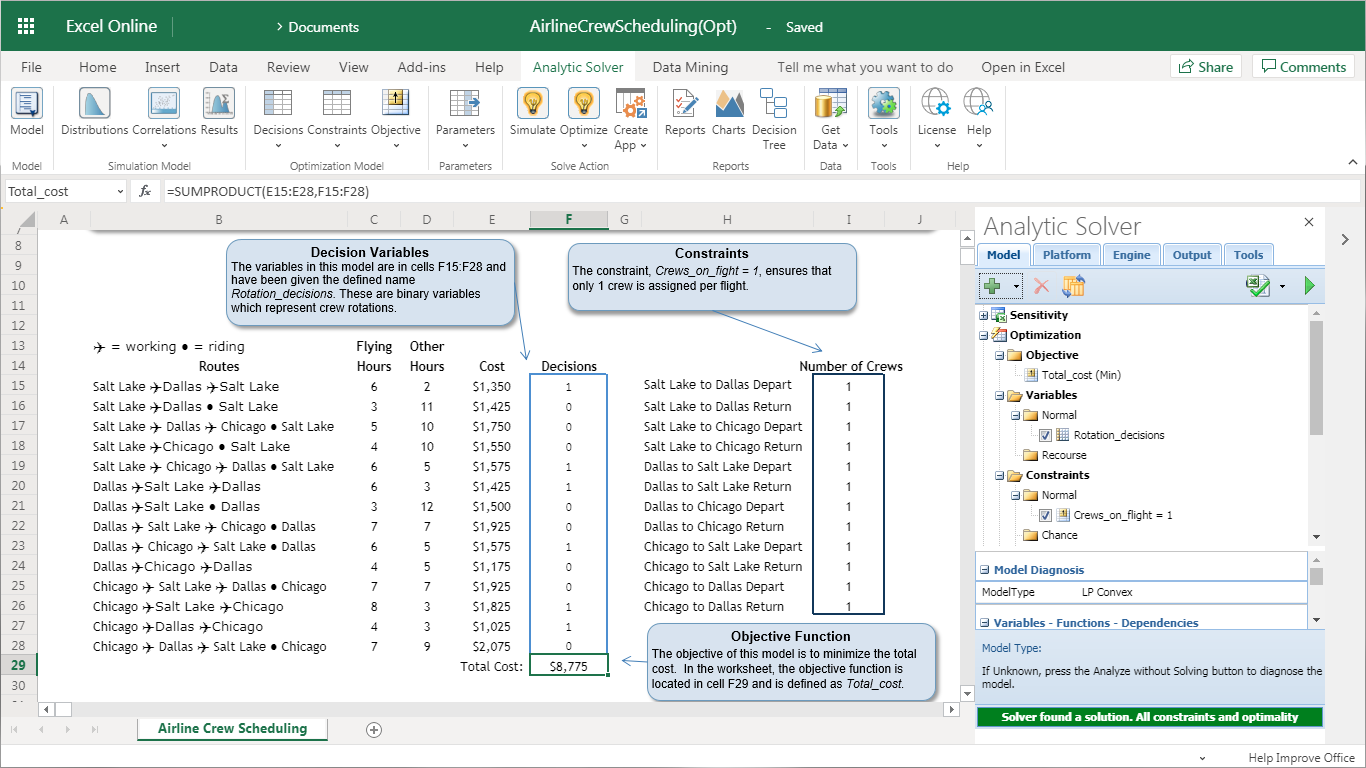Click the Correlations icon
Viewport: 1366px width, 768px height.
pos(164,104)
